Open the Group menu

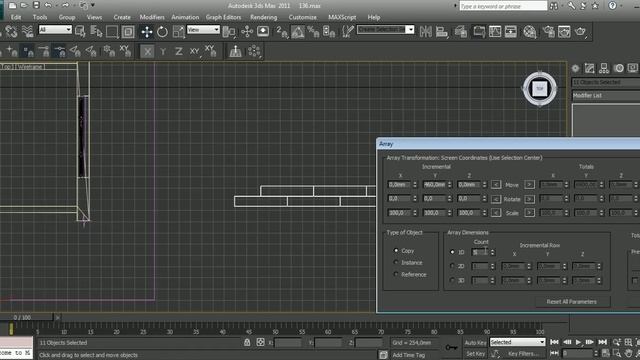tap(67, 17)
